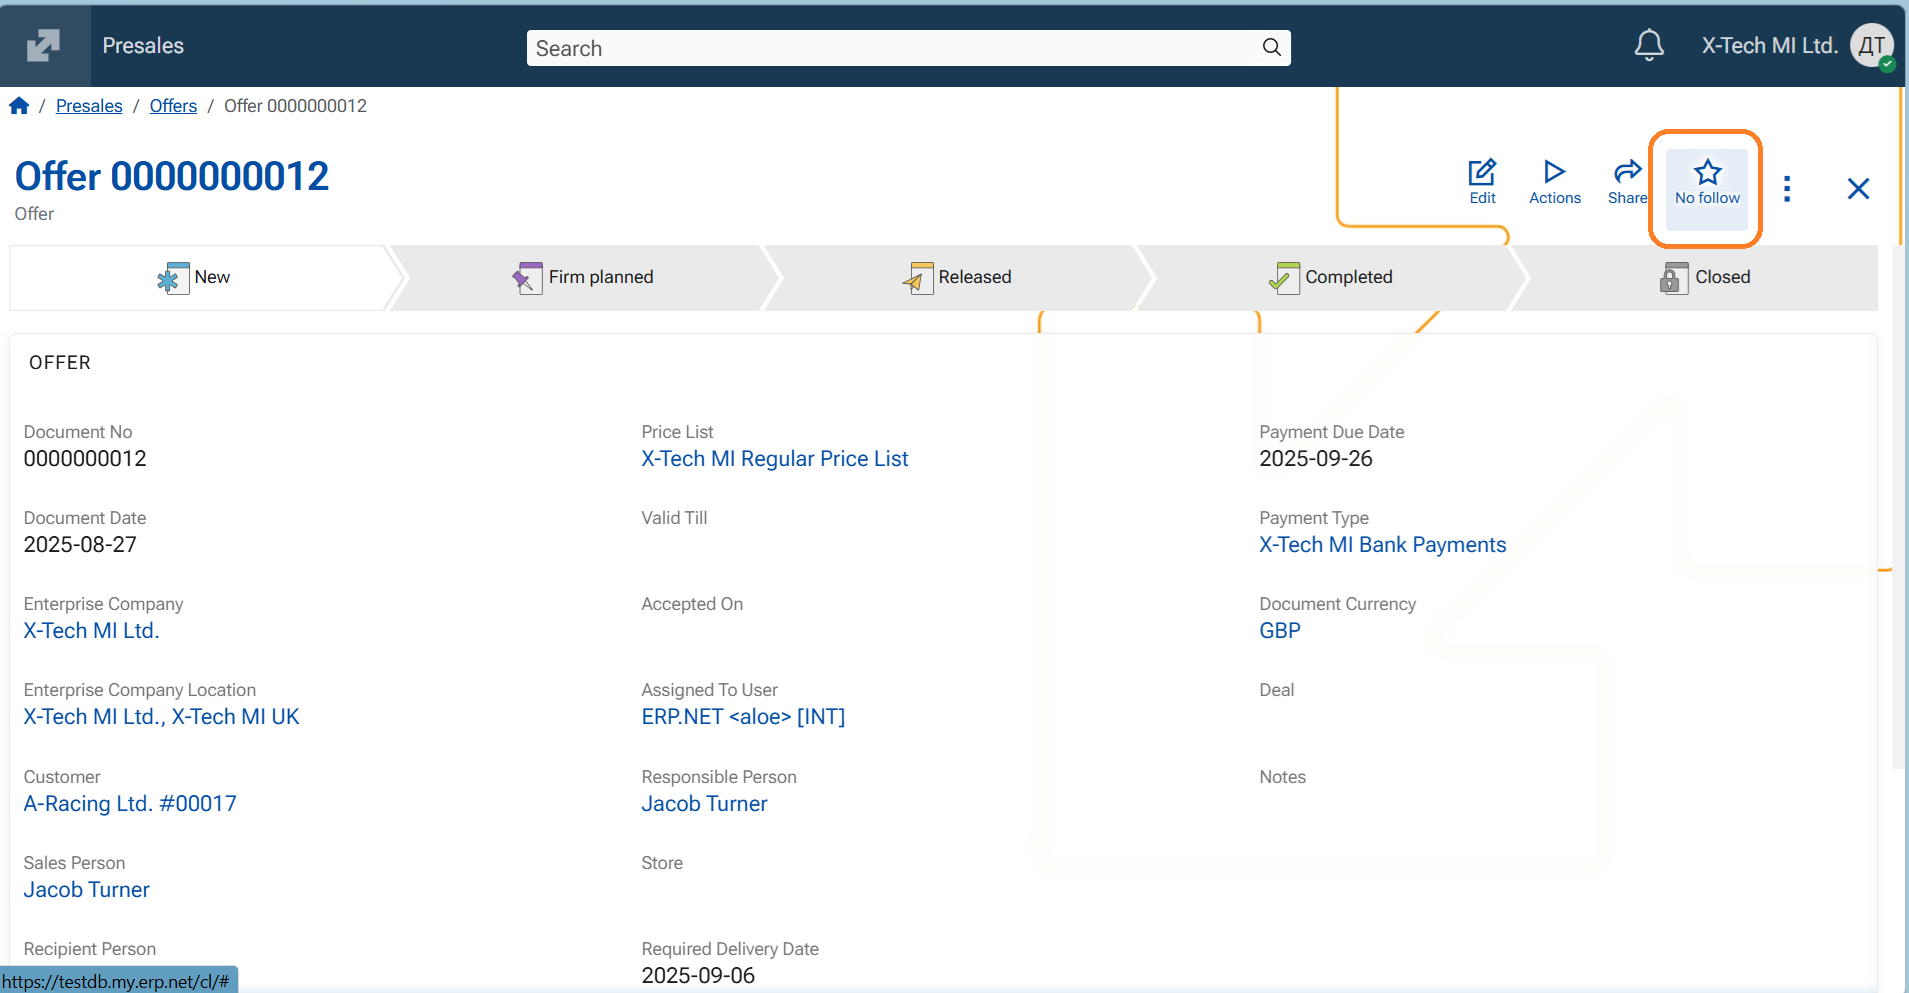Select the Firm planned state
This screenshot has width=1909, height=993.
click(x=583, y=278)
